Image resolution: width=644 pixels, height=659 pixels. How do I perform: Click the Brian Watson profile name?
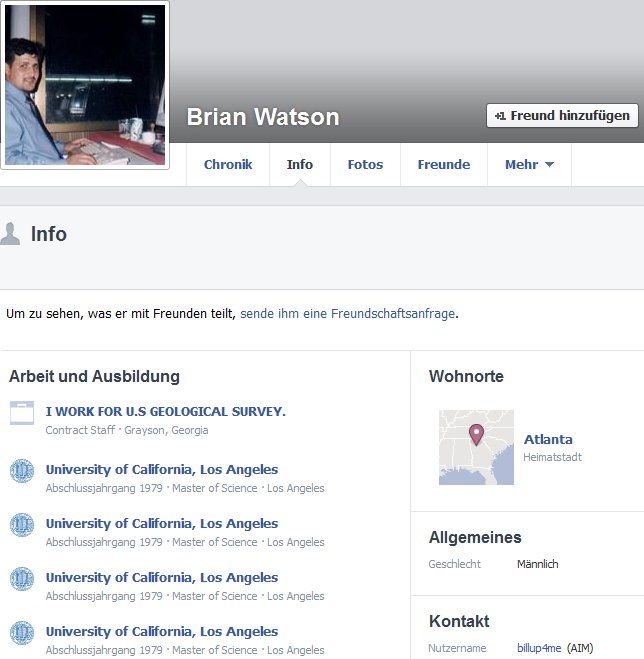click(263, 117)
